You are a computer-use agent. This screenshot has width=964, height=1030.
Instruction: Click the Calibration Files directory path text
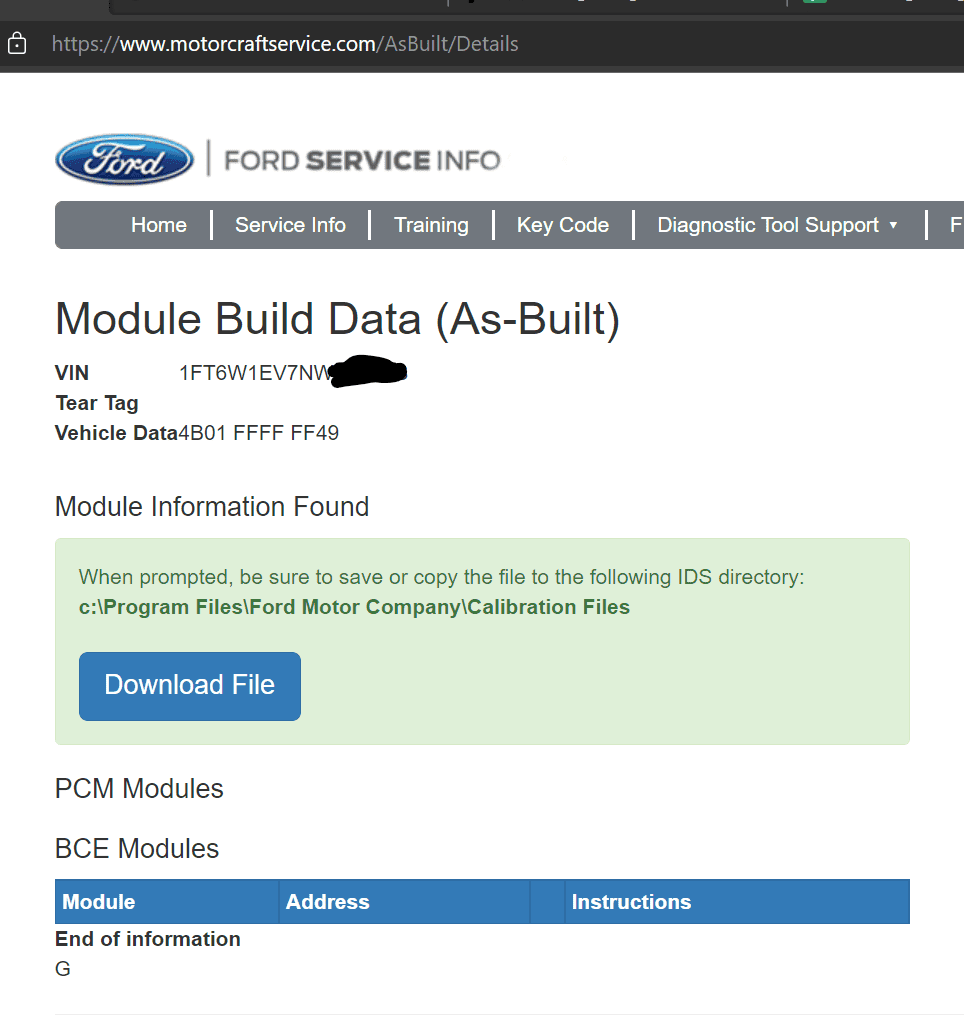point(354,607)
